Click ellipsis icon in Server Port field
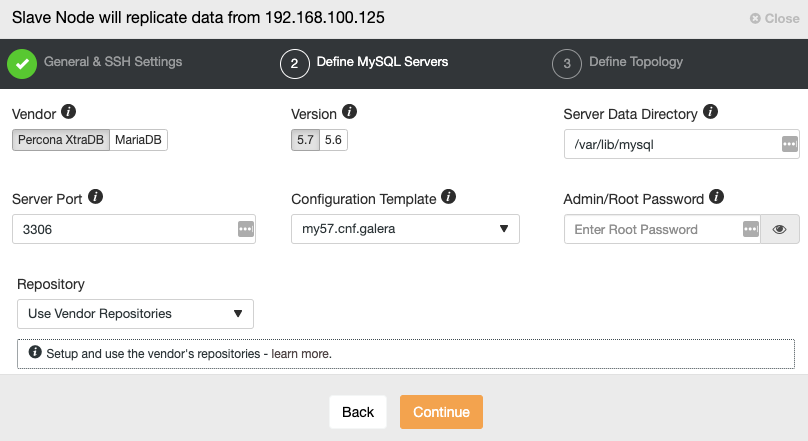This screenshot has height=441, width=808. 246,229
